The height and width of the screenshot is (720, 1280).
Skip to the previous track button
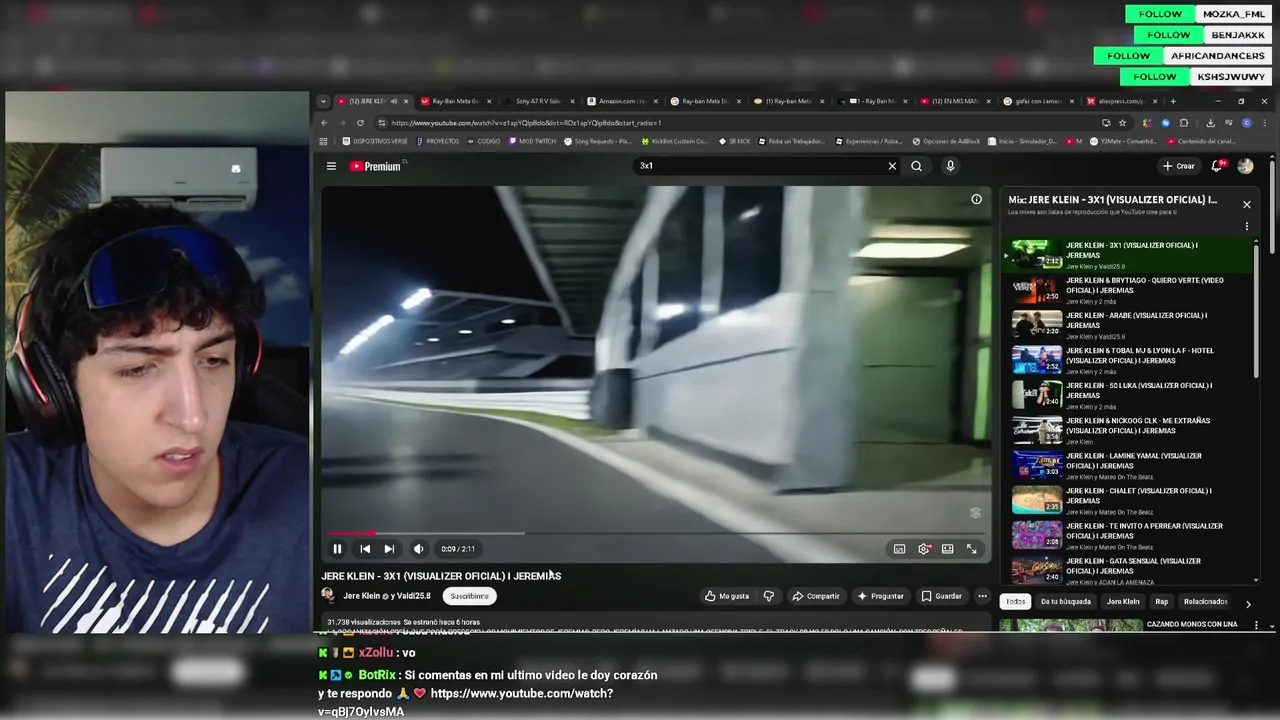(365, 549)
